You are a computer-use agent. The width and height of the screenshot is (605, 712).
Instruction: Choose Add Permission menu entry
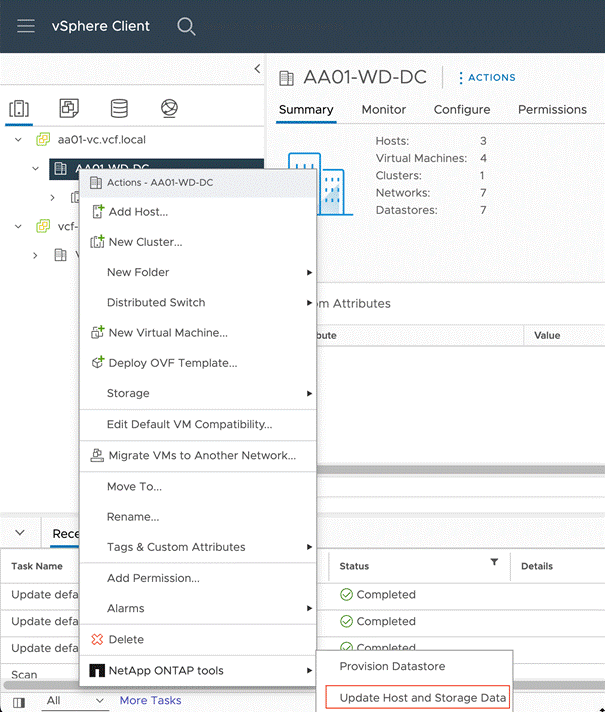[x=198, y=578]
